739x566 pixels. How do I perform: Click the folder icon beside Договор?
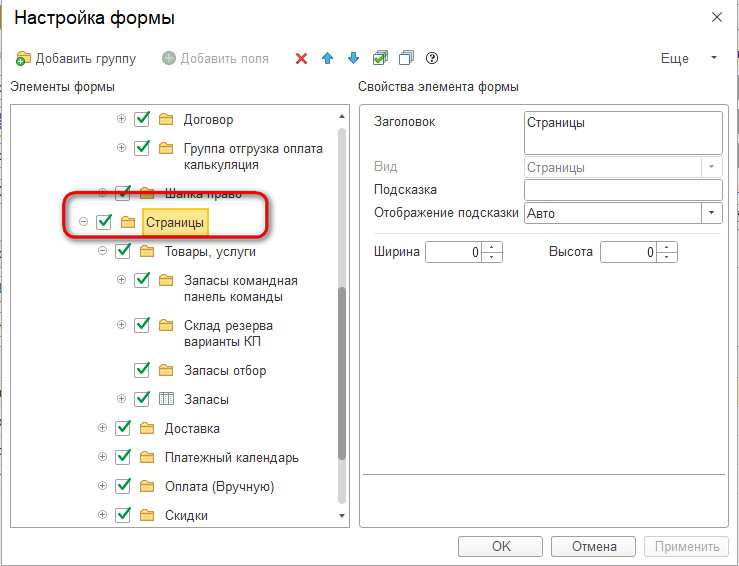point(165,119)
